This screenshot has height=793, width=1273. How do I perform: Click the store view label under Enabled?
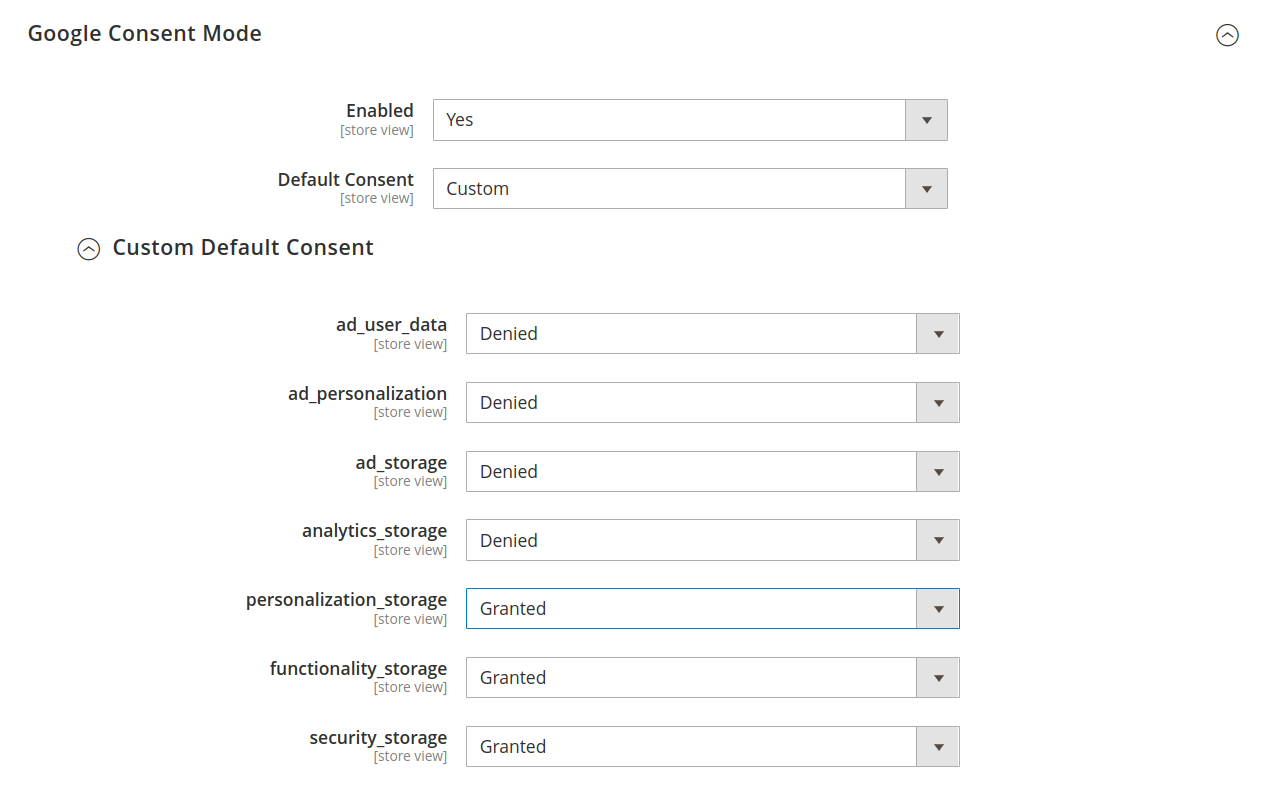pyautogui.click(x=377, y=130)
